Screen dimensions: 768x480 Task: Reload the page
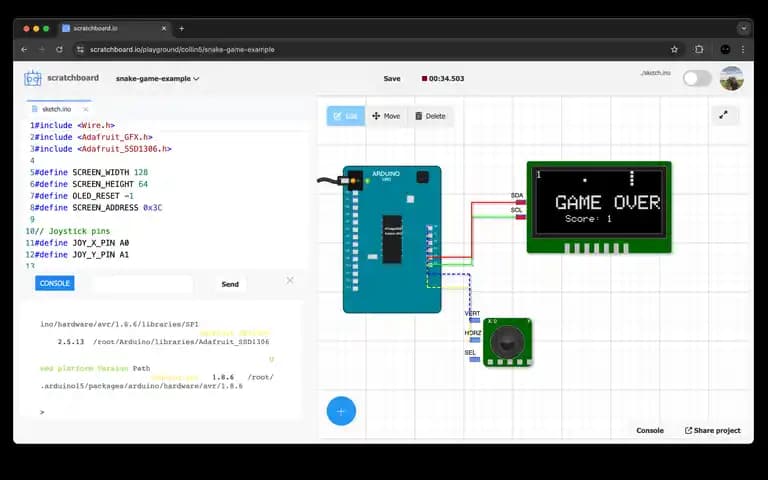[x=59, y=49]
